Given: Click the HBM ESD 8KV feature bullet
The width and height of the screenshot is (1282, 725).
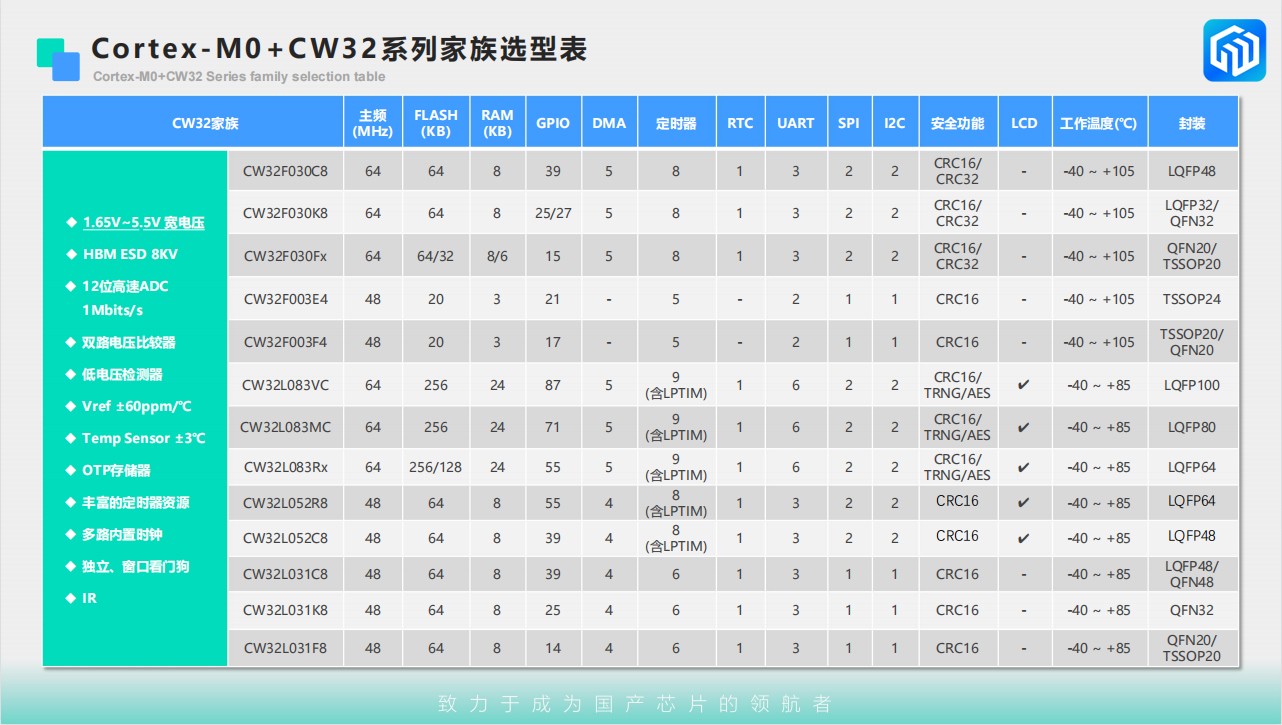Looking at the screenshot, I should pyautogui.click(x=122, y=254).
